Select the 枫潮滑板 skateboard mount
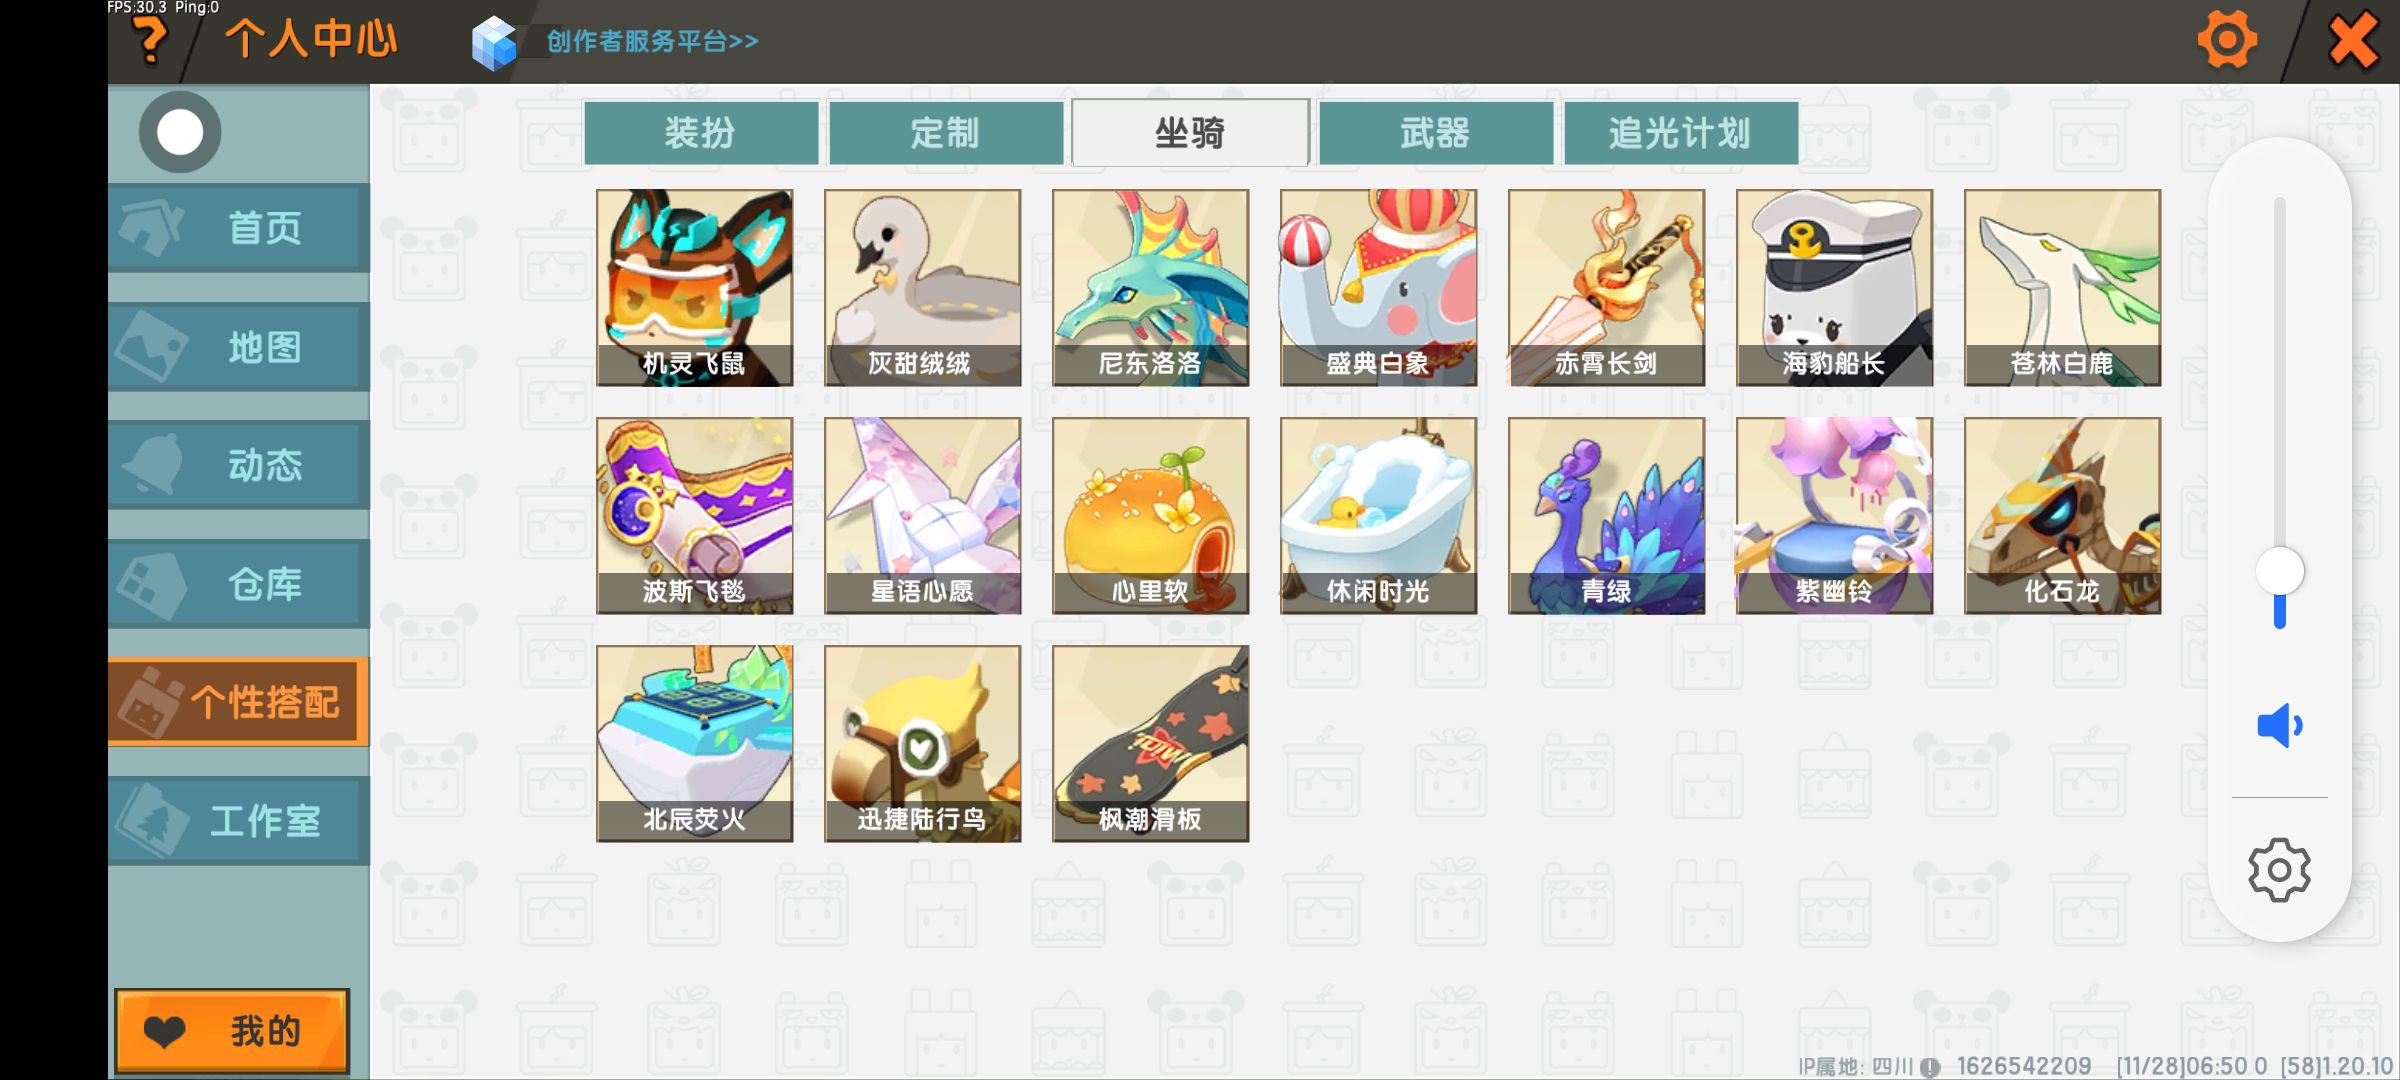Screen dimensions: 2400x1080 (x=1150, y=744)
